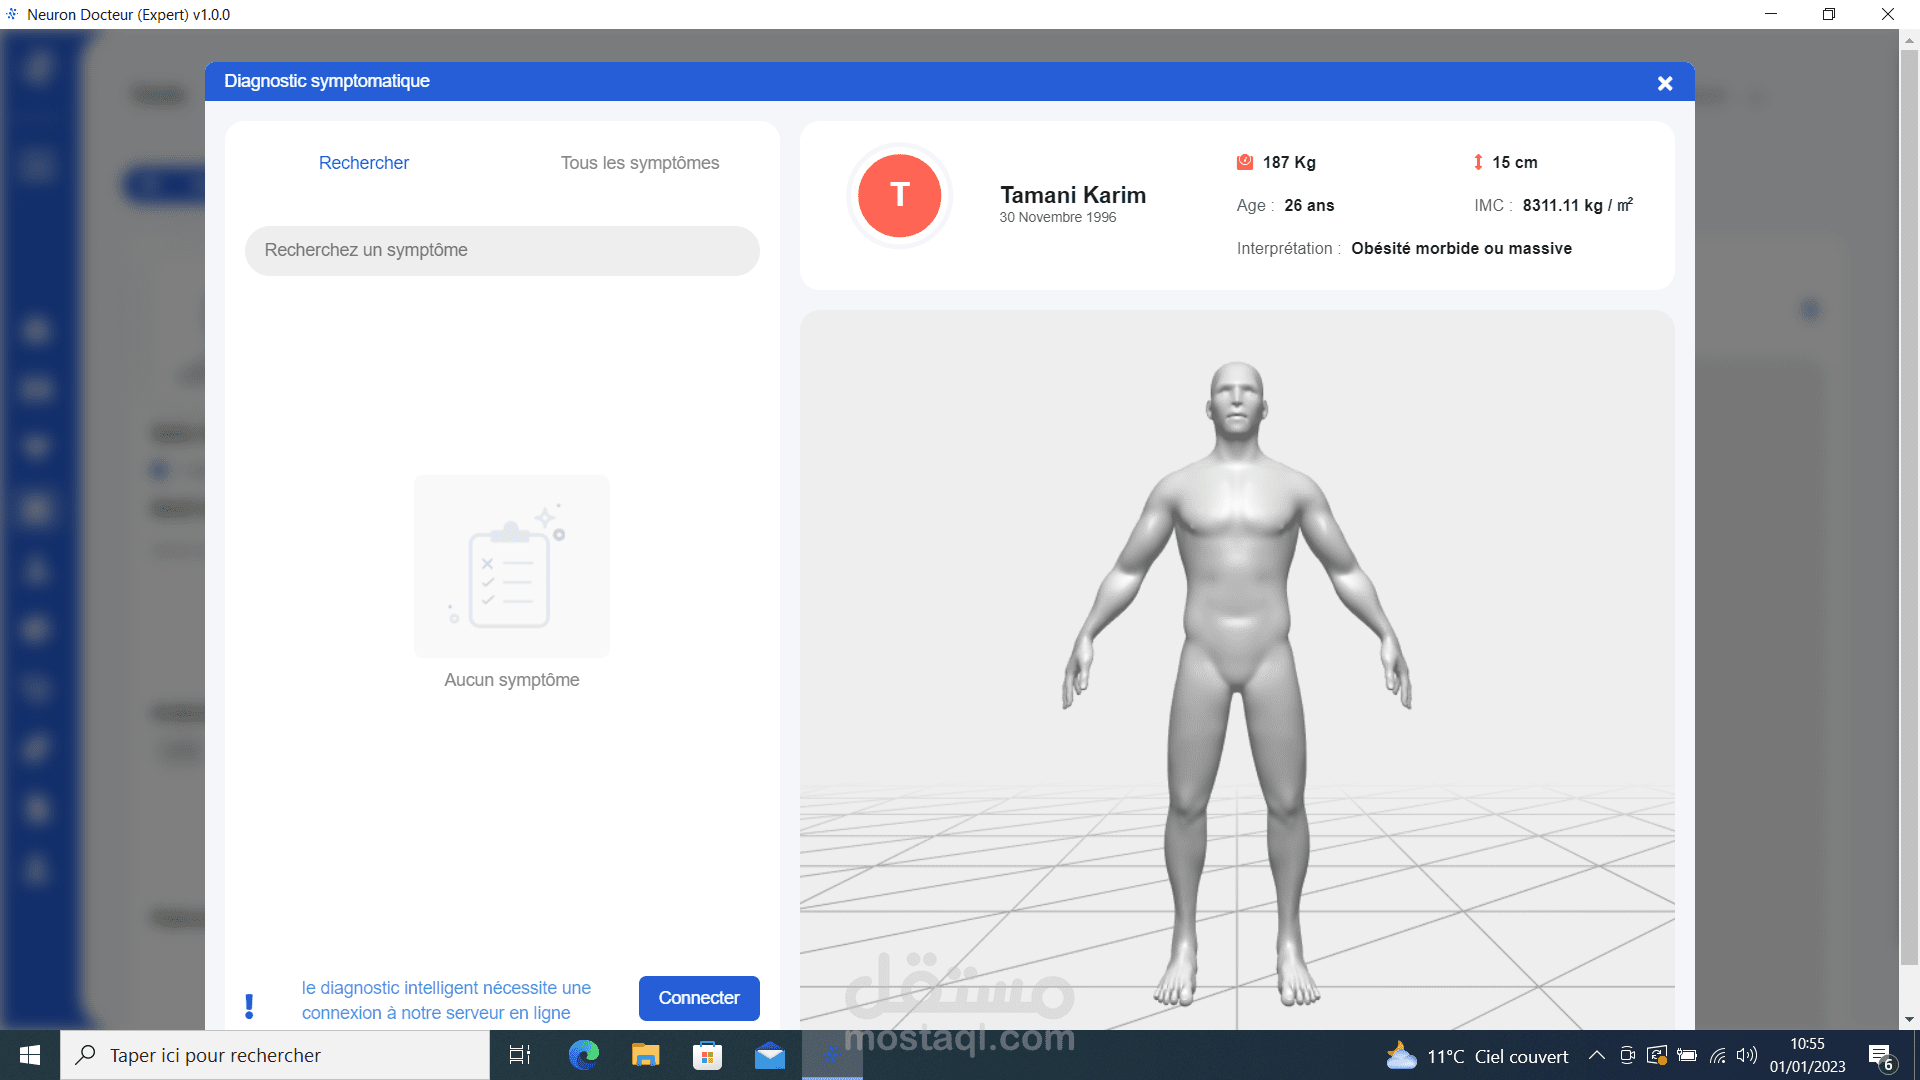The width and height of the screenshot is (1920, 1080).
Task: Click the red T patient avatar
Action: [x=899, y=195]
